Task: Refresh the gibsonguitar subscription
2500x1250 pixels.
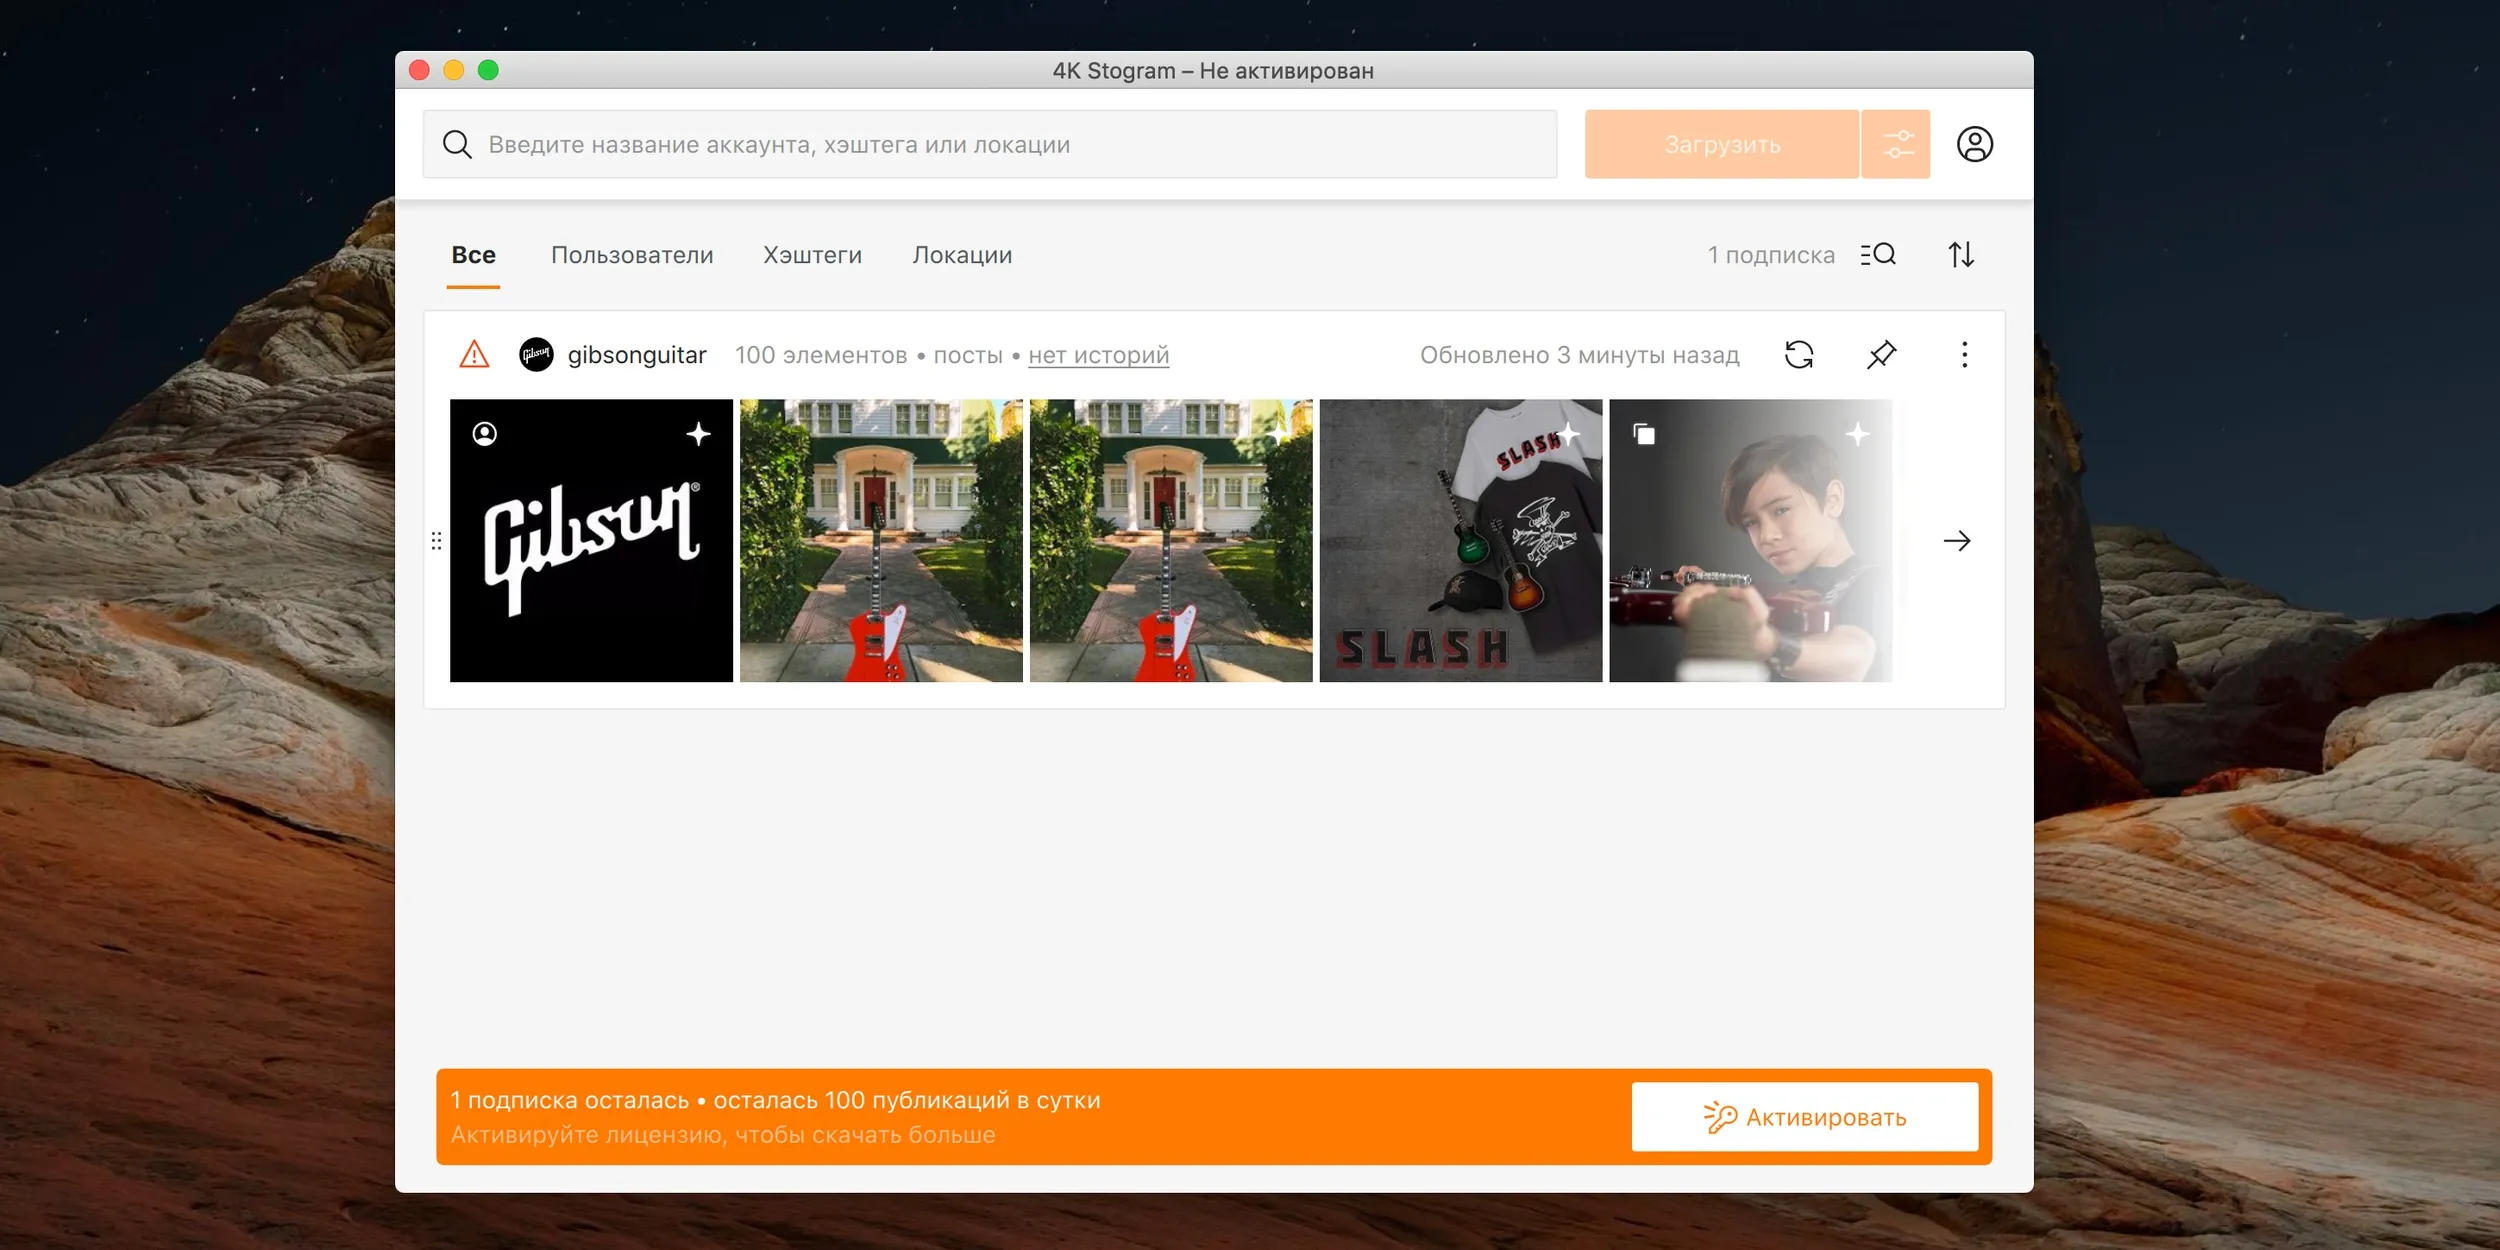Action: 1799,355
